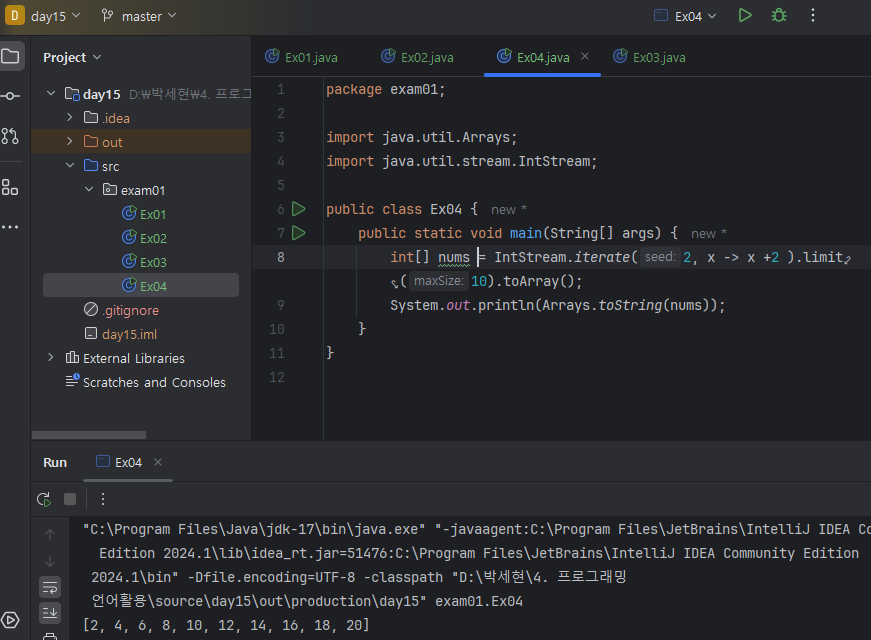
Task: Toggle the Project tool window folder icon
Action: [10, 56]
